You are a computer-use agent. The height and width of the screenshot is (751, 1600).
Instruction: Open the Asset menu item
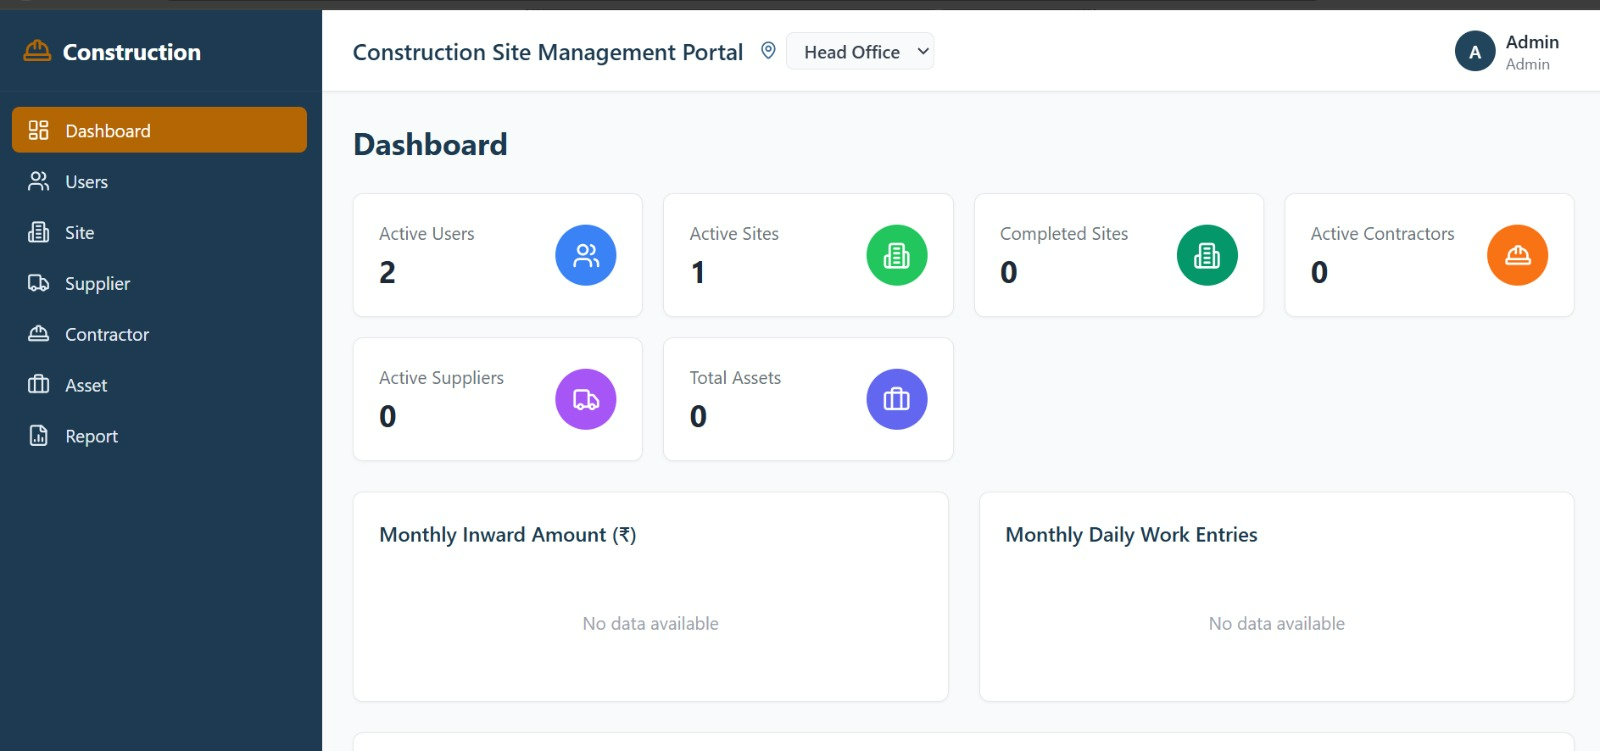point(159,385)
